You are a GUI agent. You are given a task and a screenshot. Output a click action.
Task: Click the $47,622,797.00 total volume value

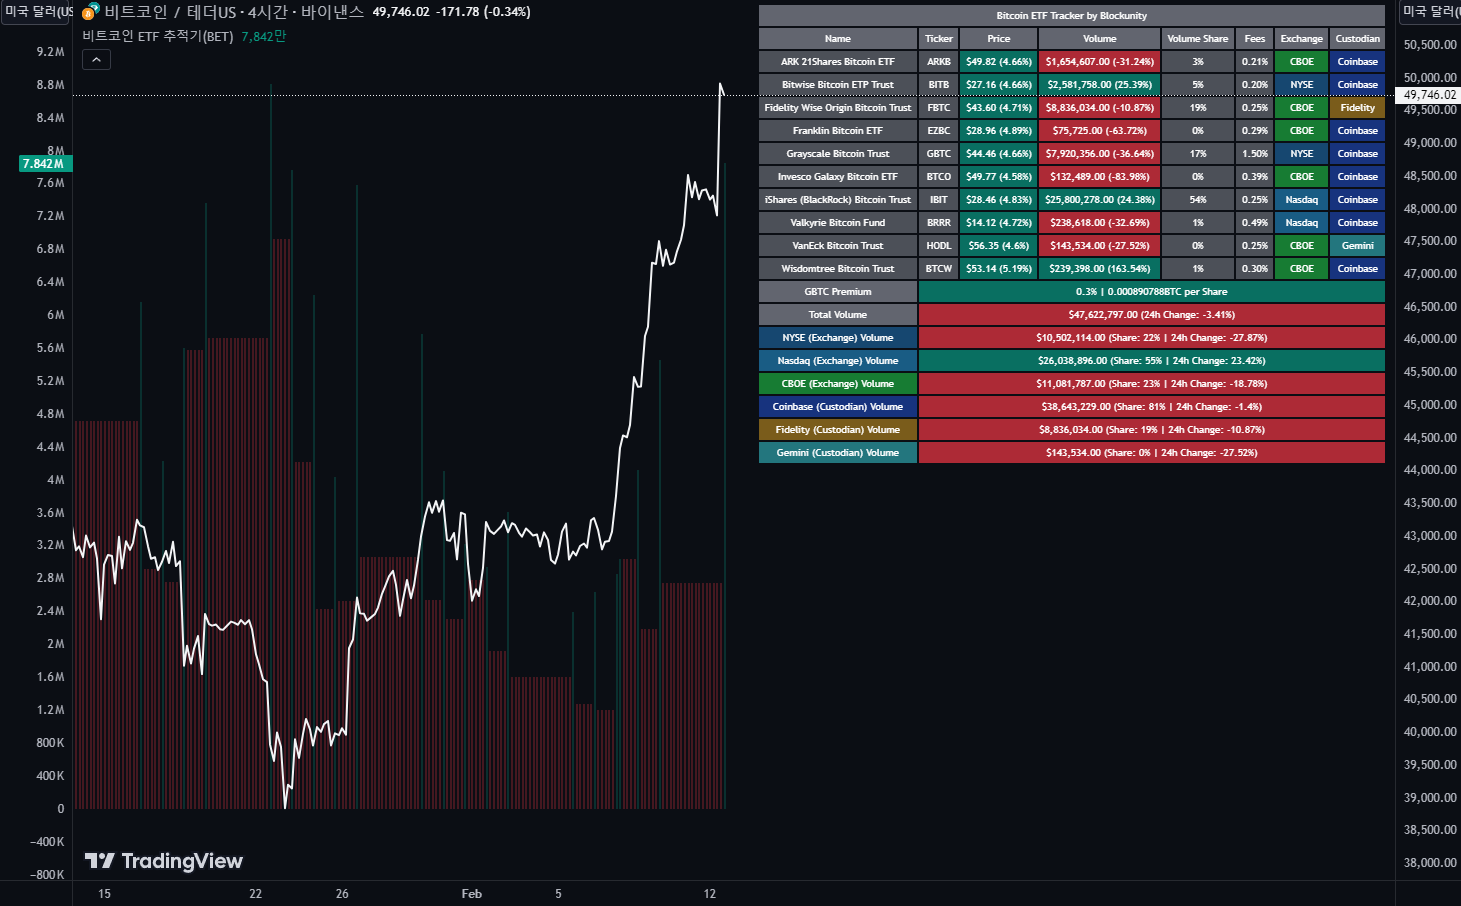[x=1152, y=315]
